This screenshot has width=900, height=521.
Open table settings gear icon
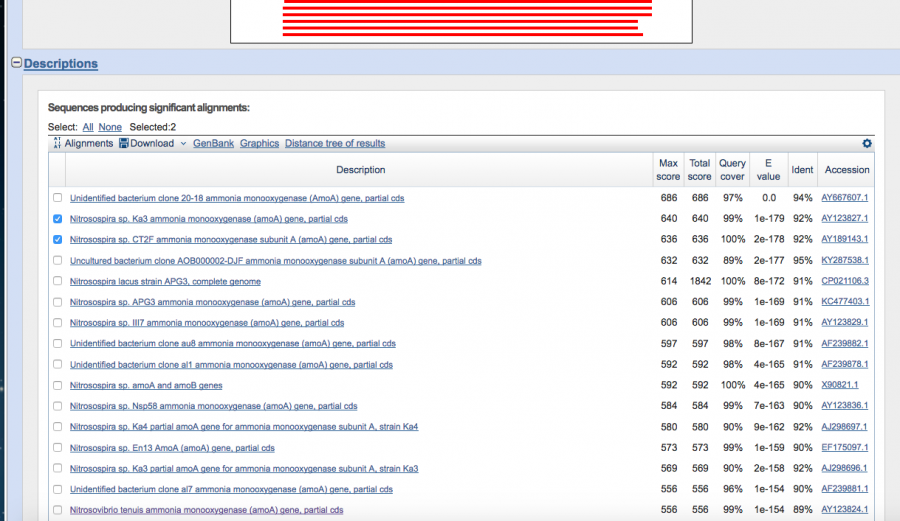click(867, 143)
